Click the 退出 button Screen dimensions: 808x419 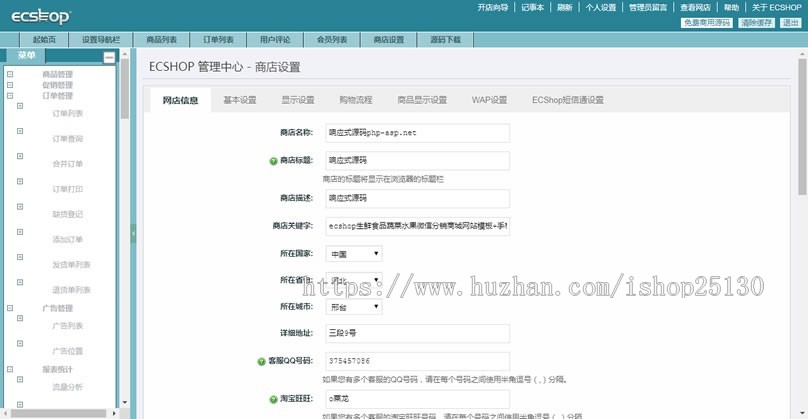tap(790, 23)
